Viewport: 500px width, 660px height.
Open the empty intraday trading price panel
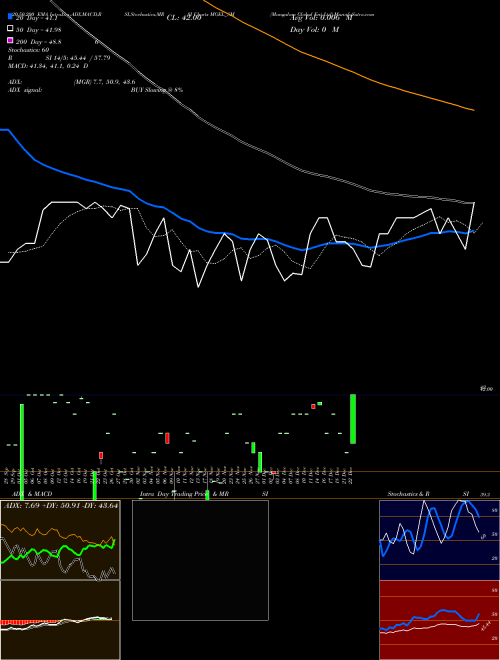tap(200, 560)
